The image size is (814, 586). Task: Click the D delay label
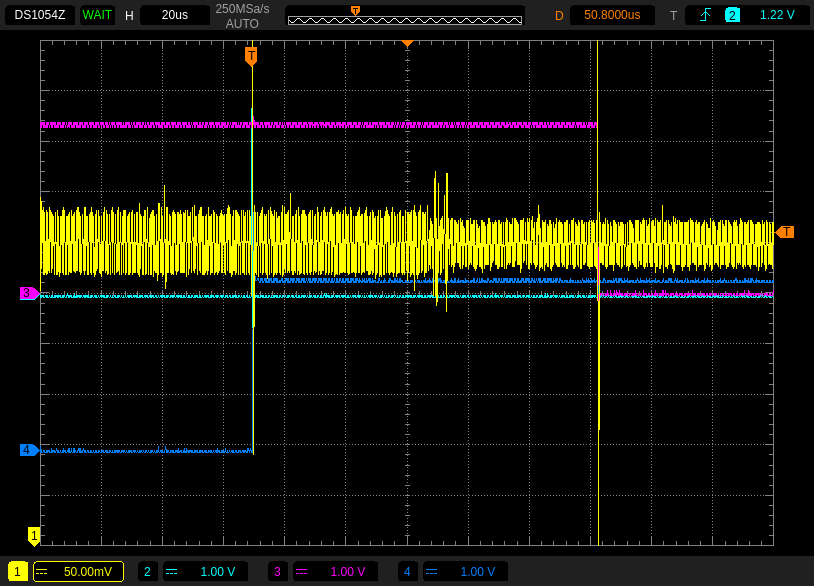559,15
